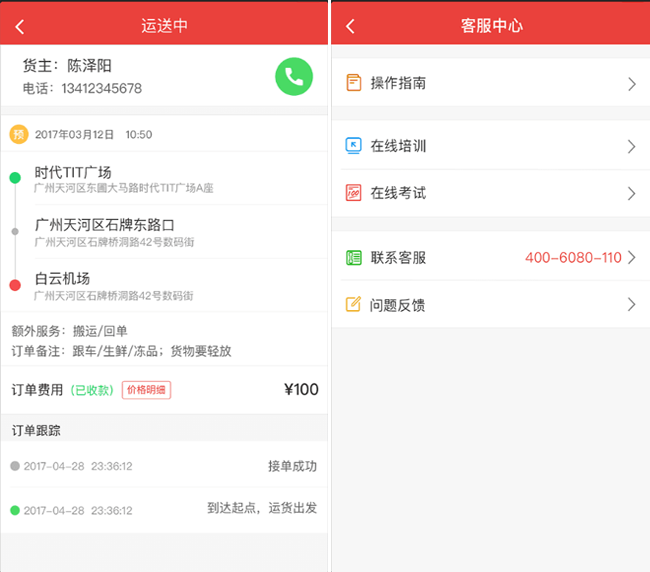Open the 在线培训 menu entry
This screenshot has width=650, height=572.
tap(491, 145)
